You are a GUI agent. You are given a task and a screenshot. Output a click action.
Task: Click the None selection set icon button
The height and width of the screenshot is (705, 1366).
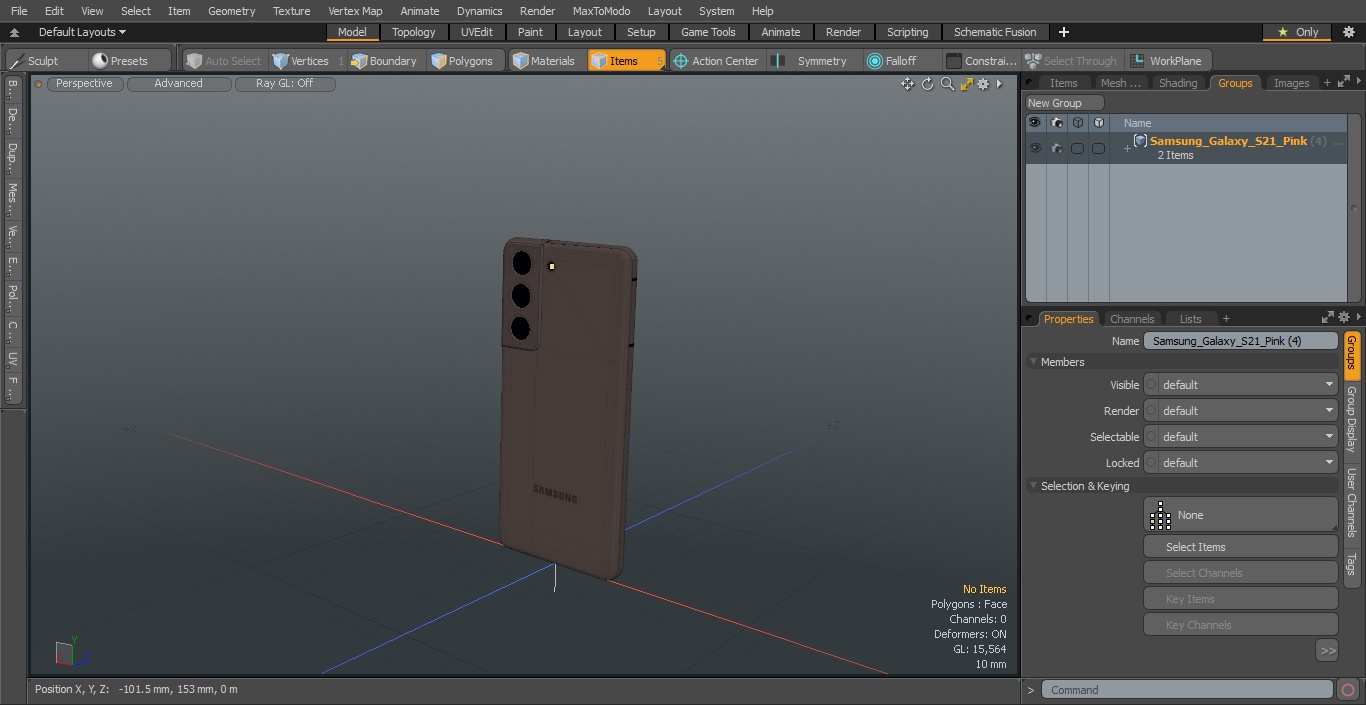point(1240,515)
